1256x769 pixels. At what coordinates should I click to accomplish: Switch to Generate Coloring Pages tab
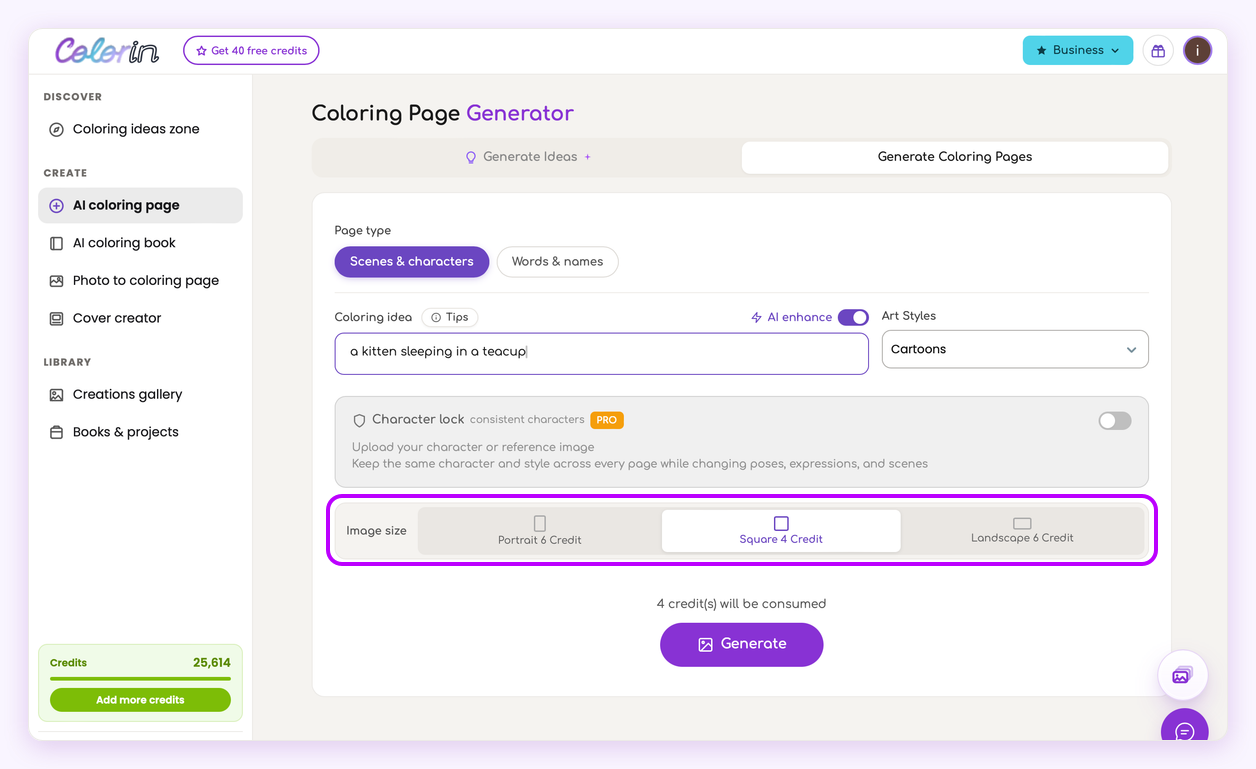(x=955, y=157)
